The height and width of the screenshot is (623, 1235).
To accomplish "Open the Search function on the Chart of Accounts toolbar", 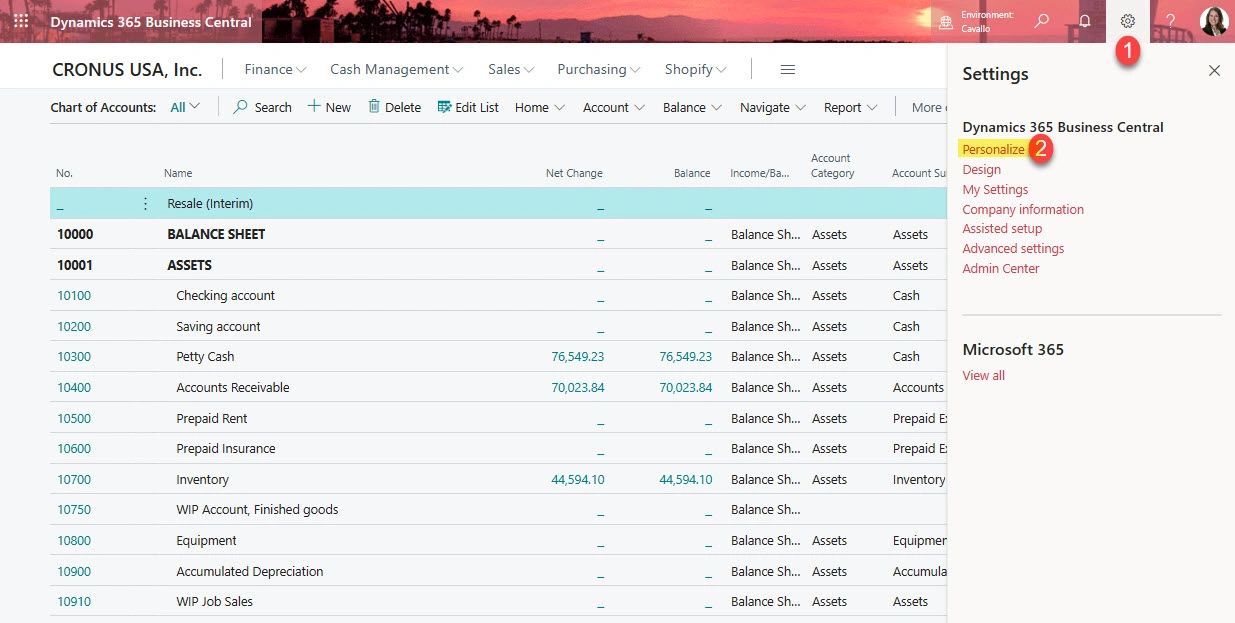I will pyautogui.click(x=261, y=106).
